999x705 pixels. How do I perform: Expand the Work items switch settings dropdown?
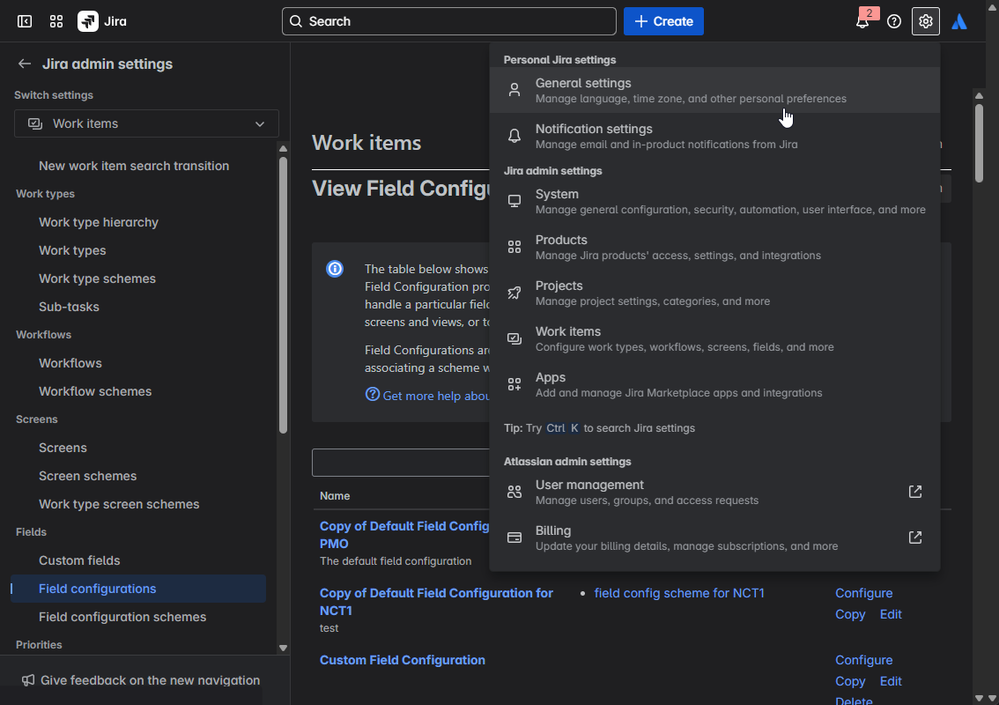147,124
